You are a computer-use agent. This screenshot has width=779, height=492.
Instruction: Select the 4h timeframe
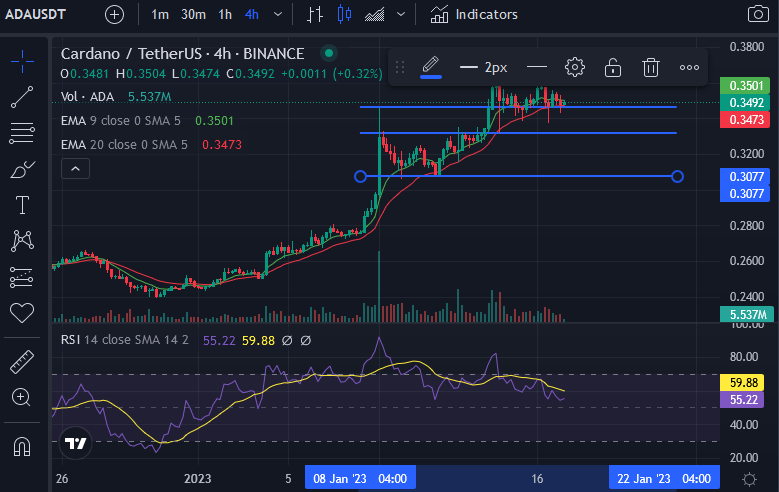coord(252,14)
